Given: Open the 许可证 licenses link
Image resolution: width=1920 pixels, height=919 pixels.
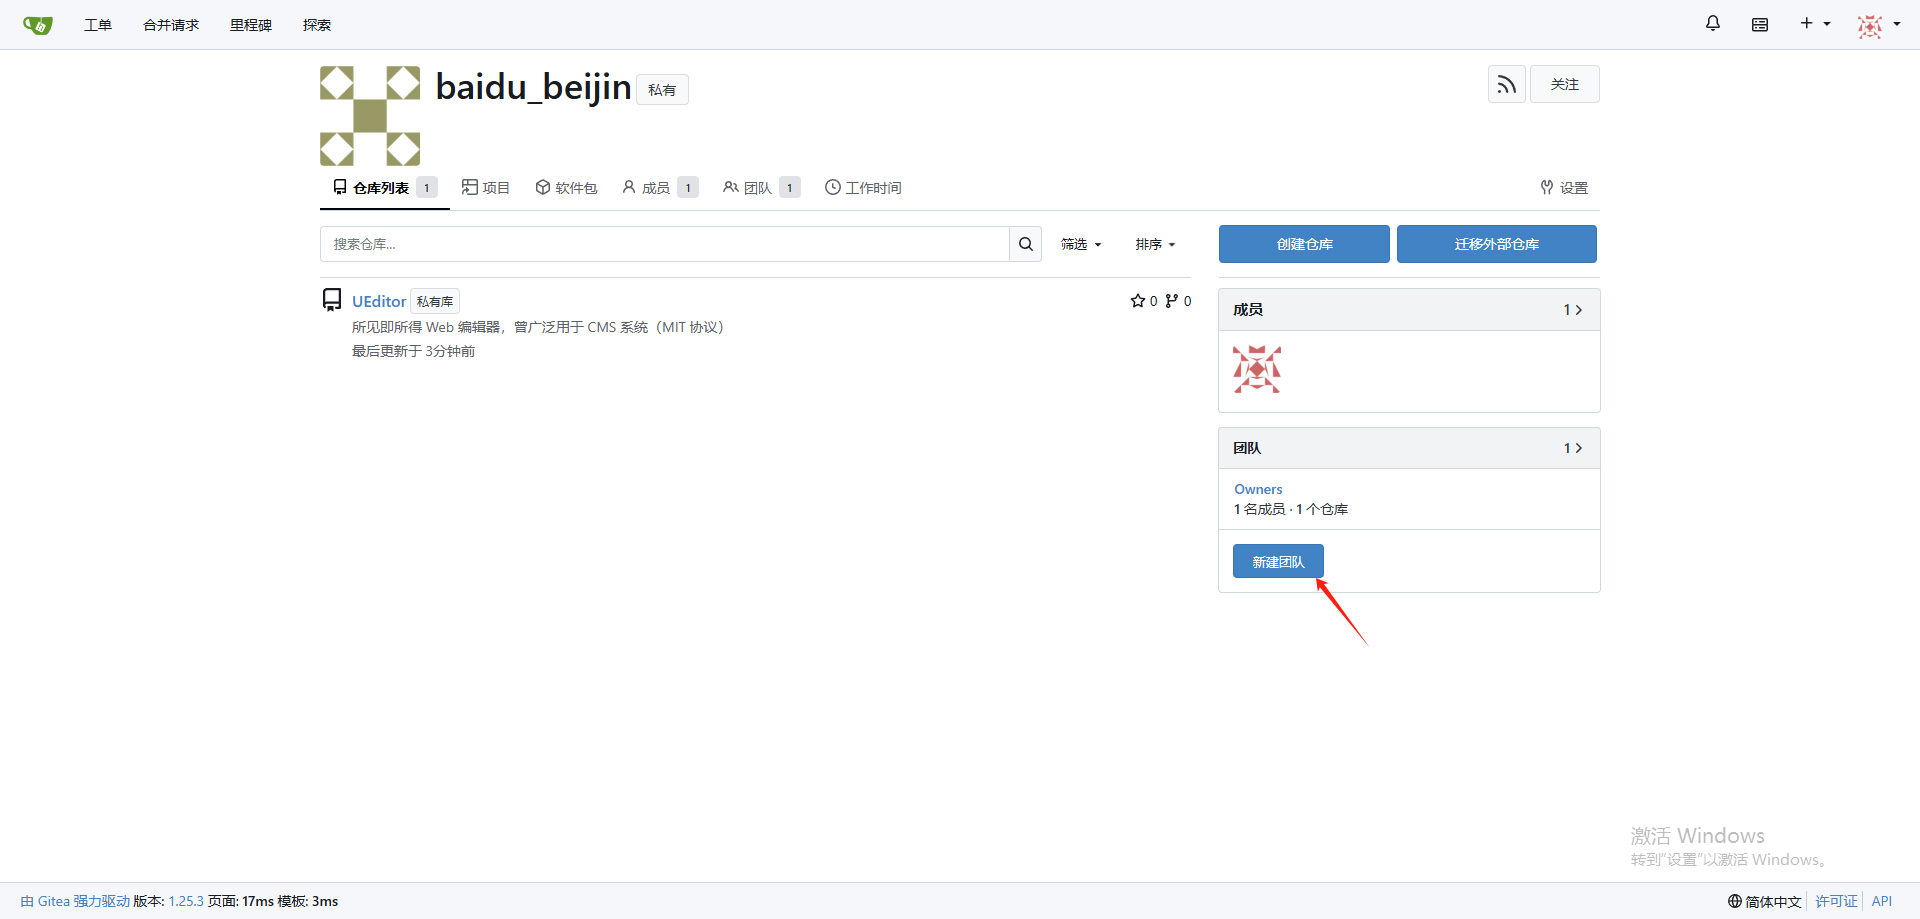Looking at the screenshot, I should 1836,901.
